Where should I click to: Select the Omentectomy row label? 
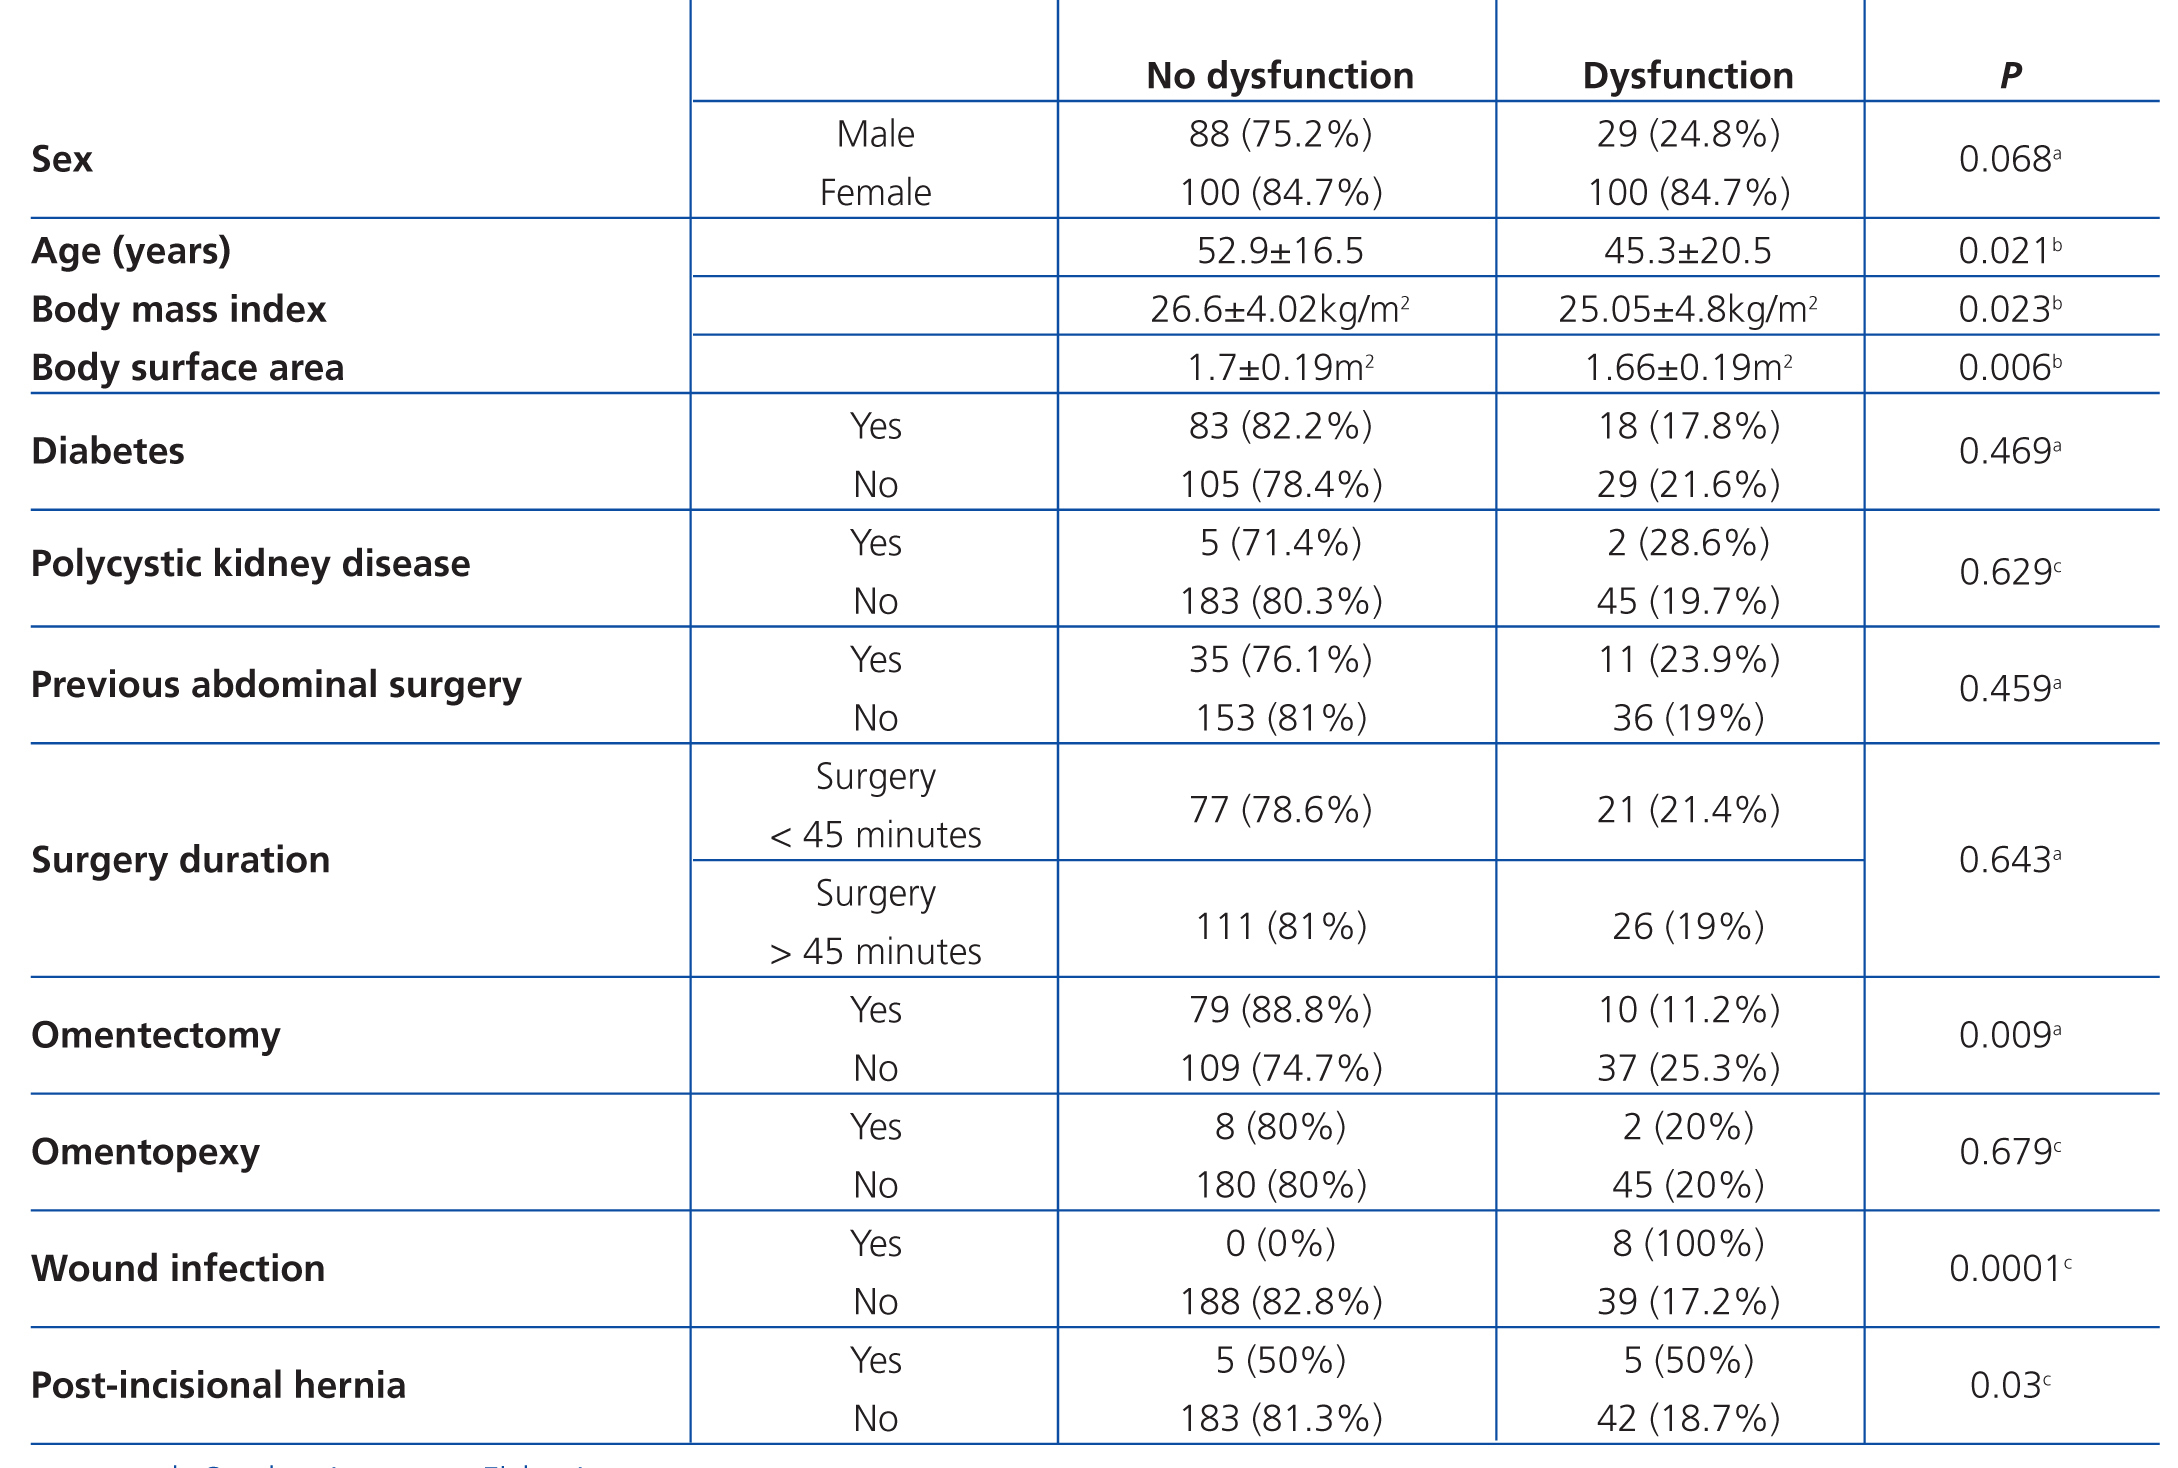156,1035
